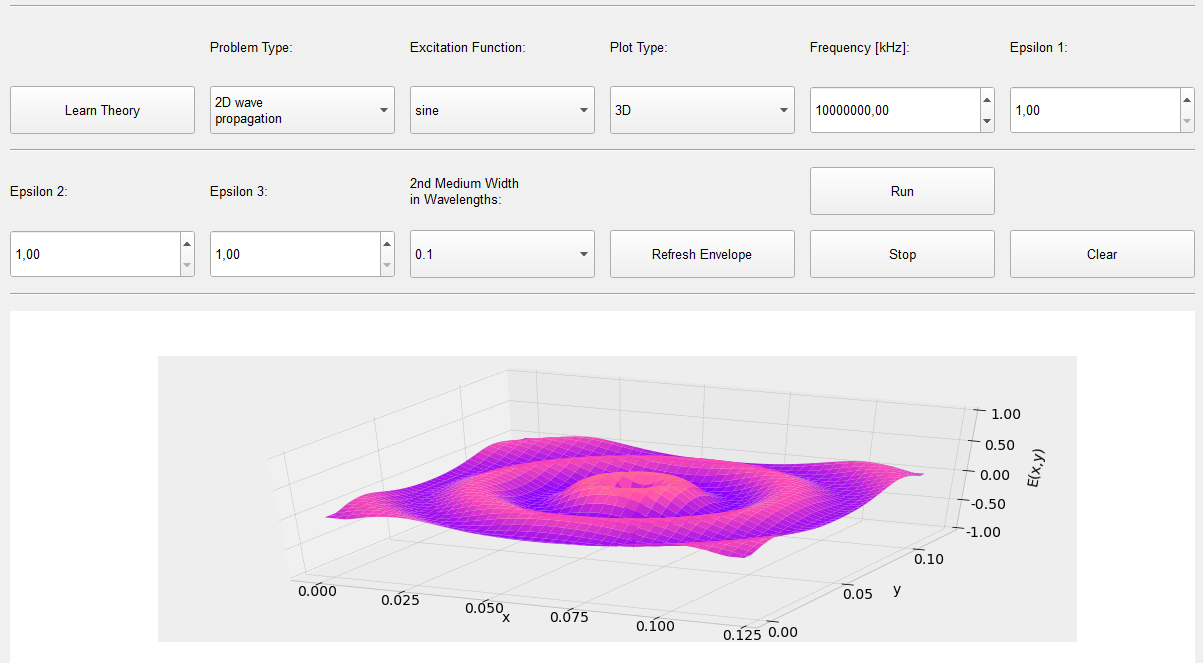The width and height of the screenshot is (1203, 663).
Task: Click the Epsilon 3 value field
Action: tap(292, 254)
